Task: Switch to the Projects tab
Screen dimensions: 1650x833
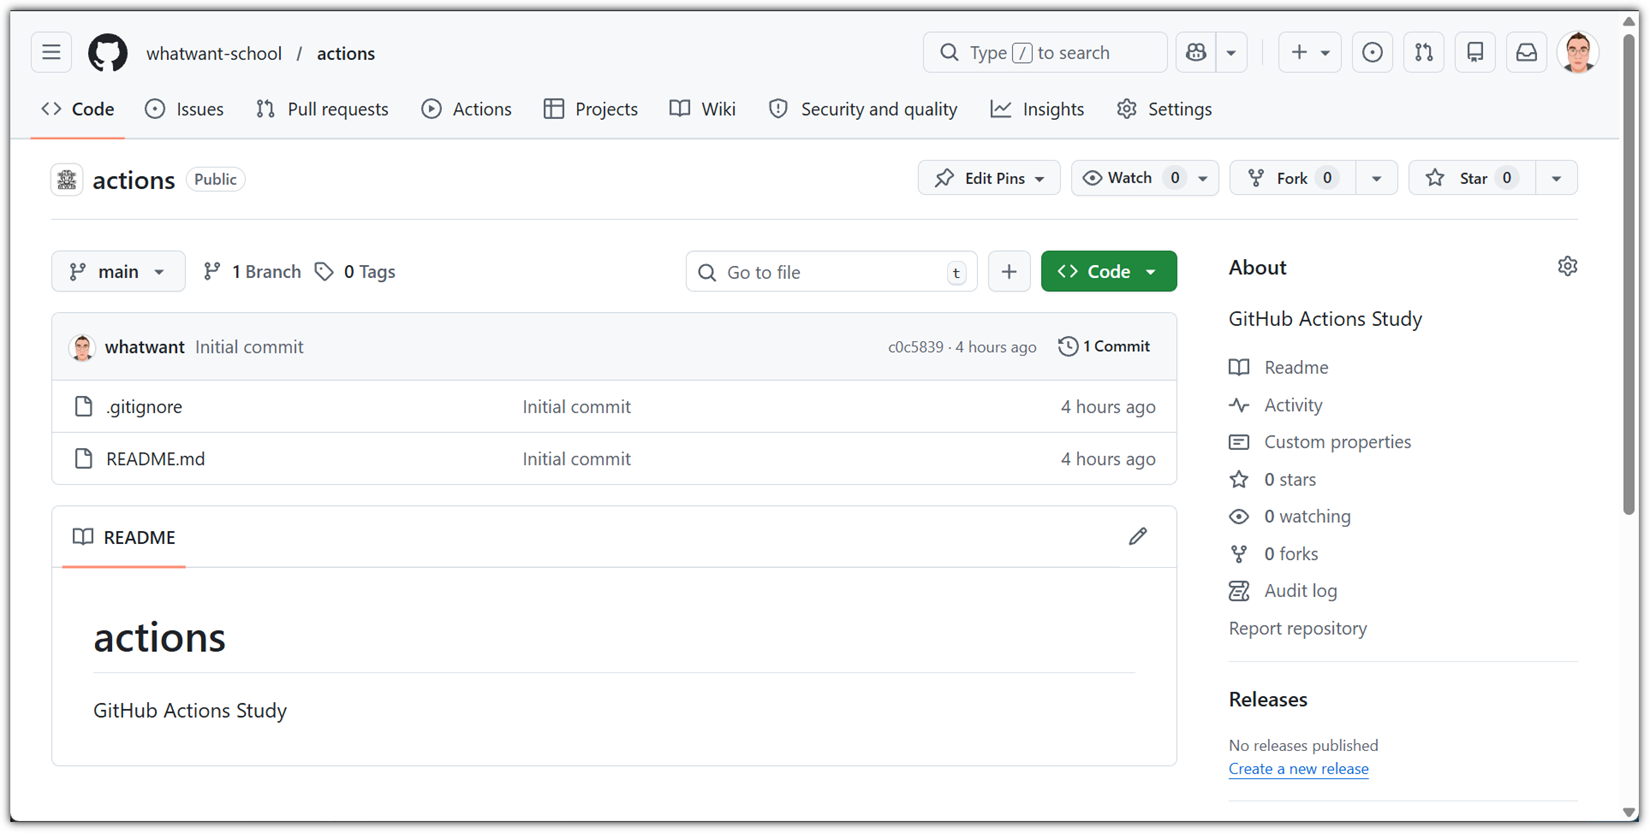Action: (591, 109)
